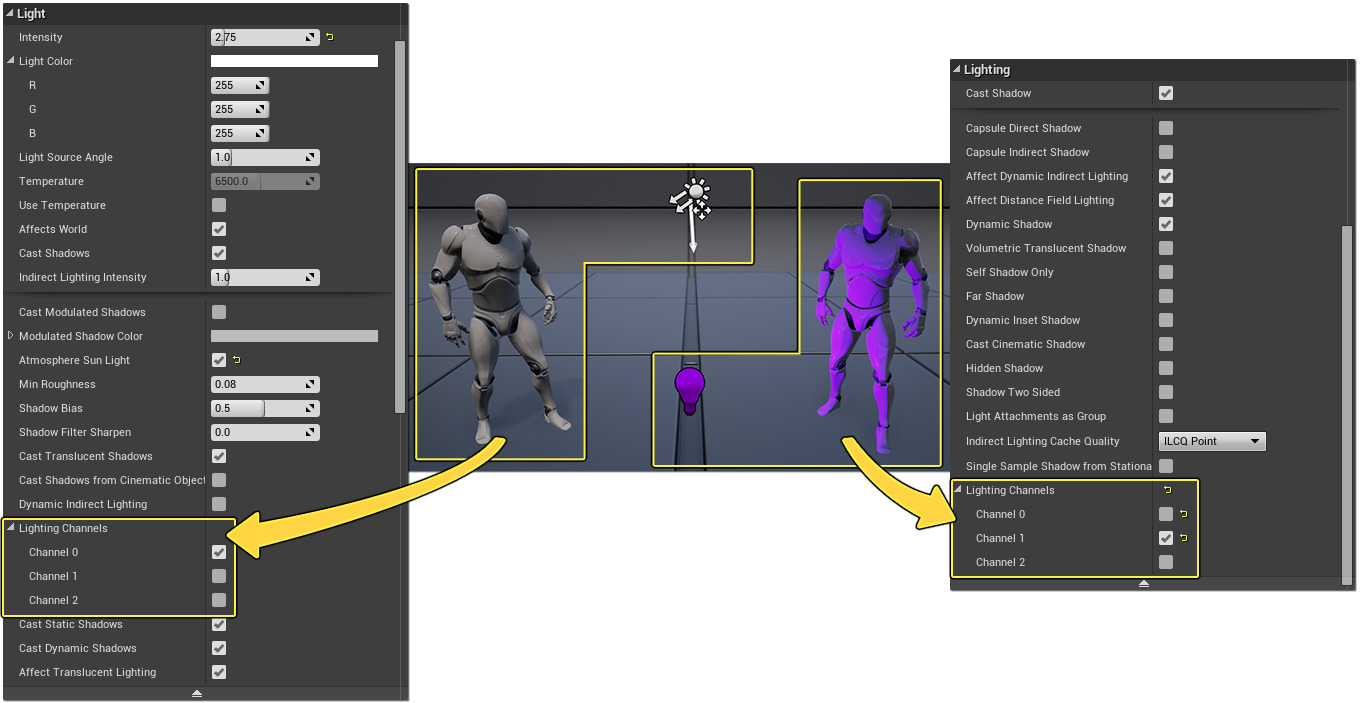Viewport: 1361px width, 703px height.
Task: Click the collapse arrow at bottom of Light panel
Action: click(x=197, y=693)
